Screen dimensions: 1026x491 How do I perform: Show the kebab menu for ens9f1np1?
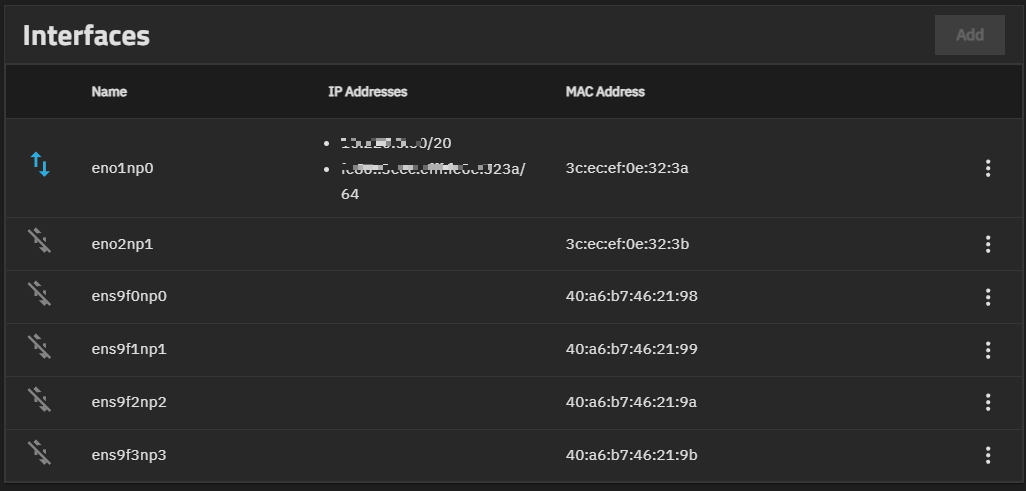point(988,350)
